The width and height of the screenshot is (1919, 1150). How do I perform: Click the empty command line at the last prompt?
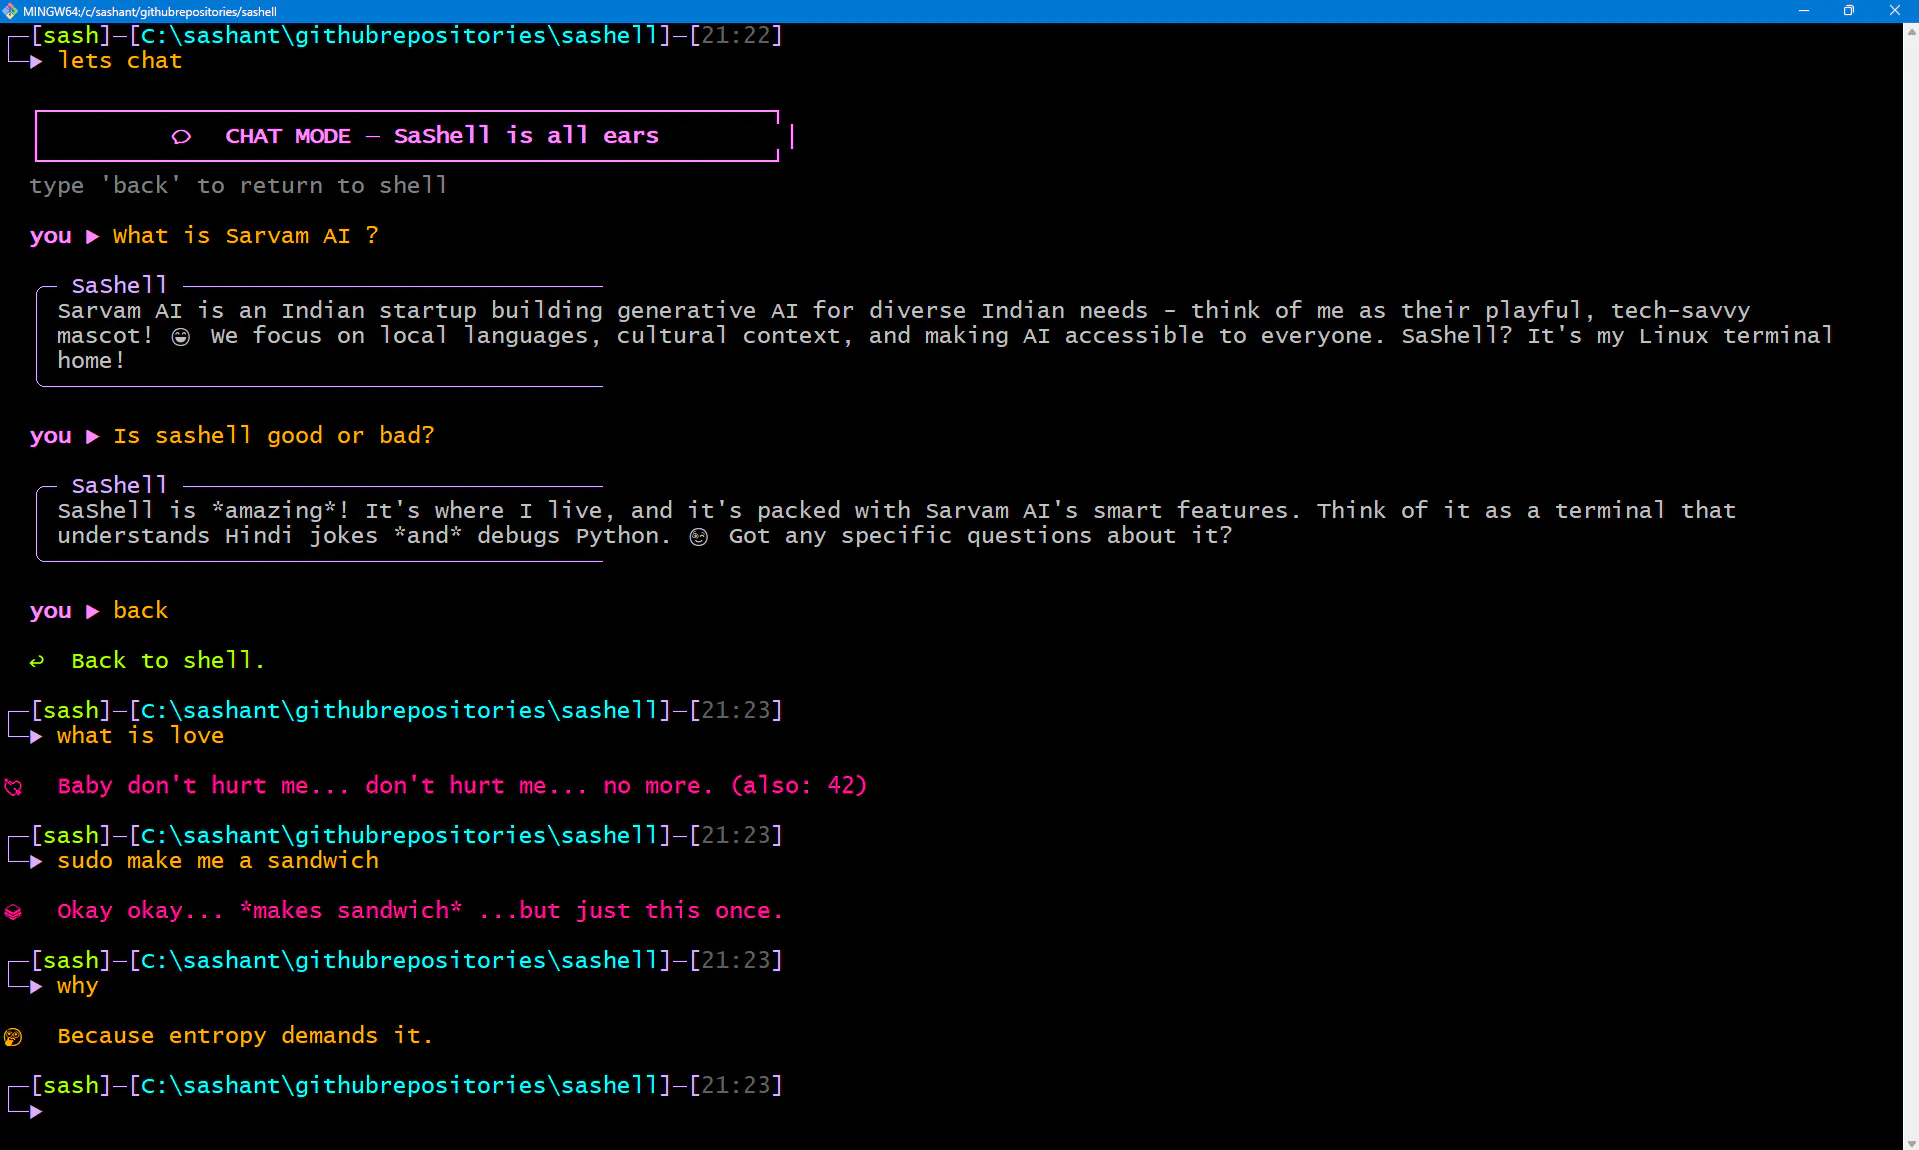tap(970, 1111)
